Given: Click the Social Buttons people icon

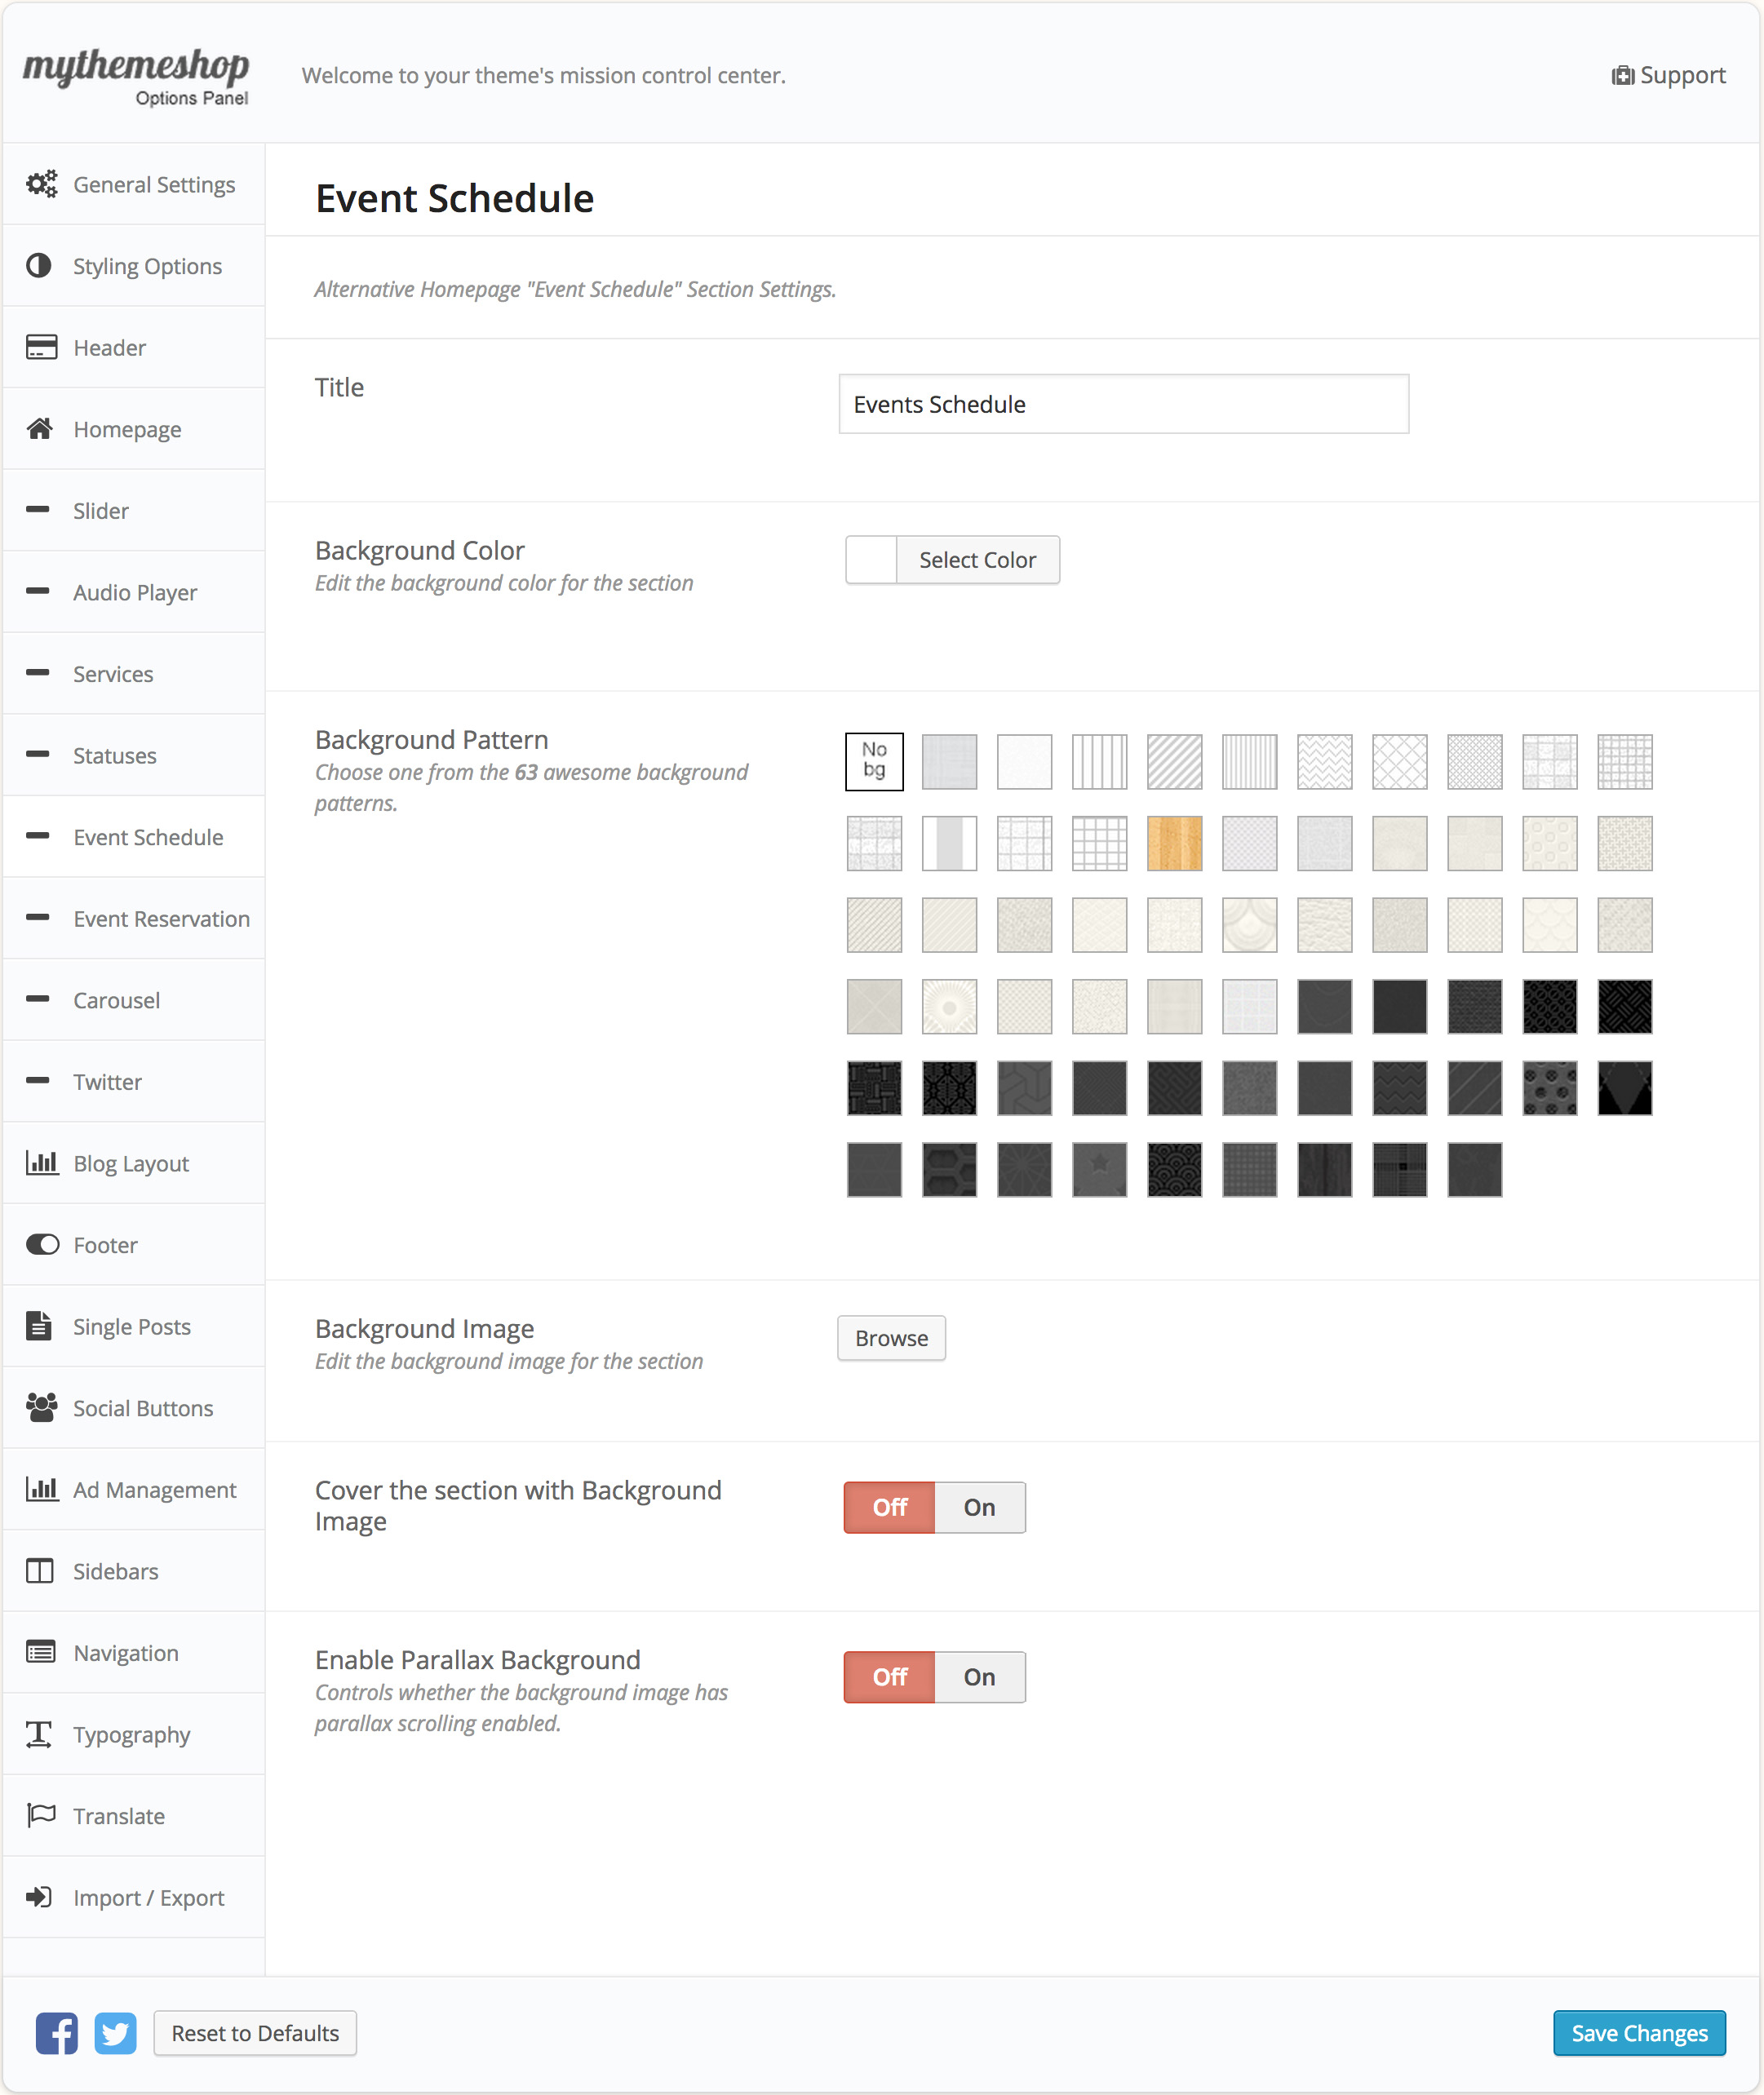Looking at the screenshot, I should (x=41, y=1408).
